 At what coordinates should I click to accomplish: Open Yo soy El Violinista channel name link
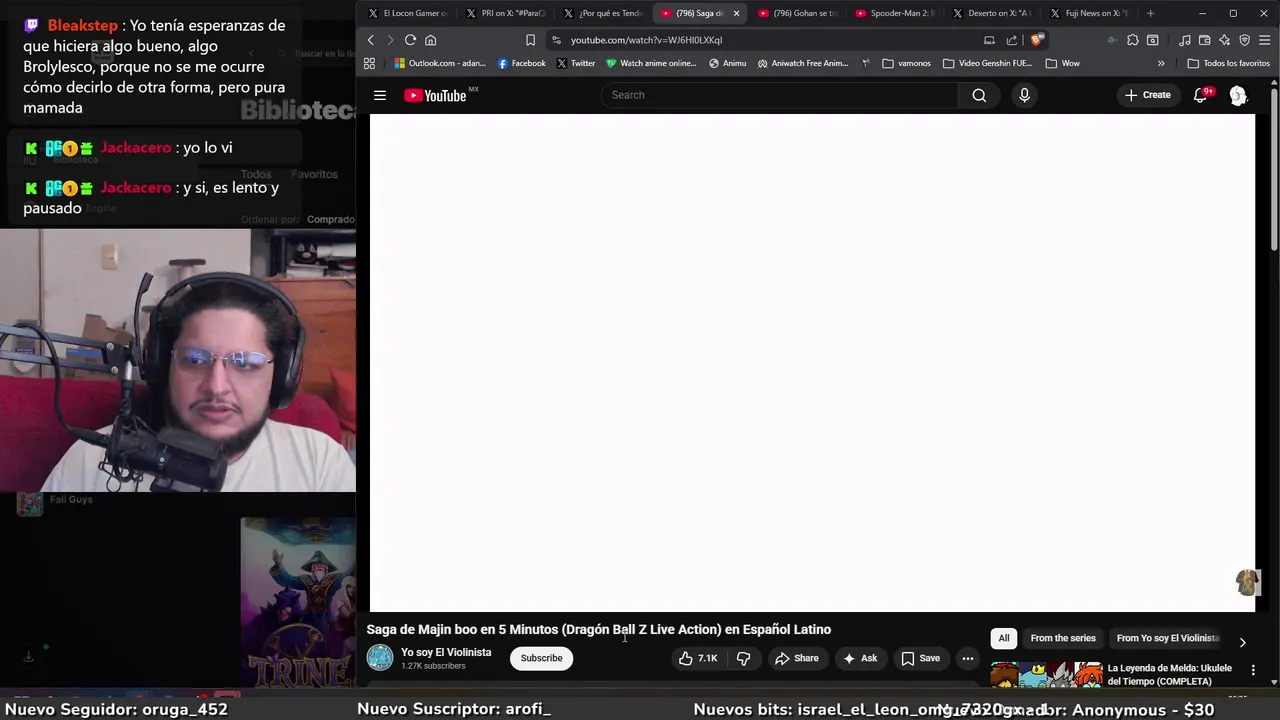[446, 652]
